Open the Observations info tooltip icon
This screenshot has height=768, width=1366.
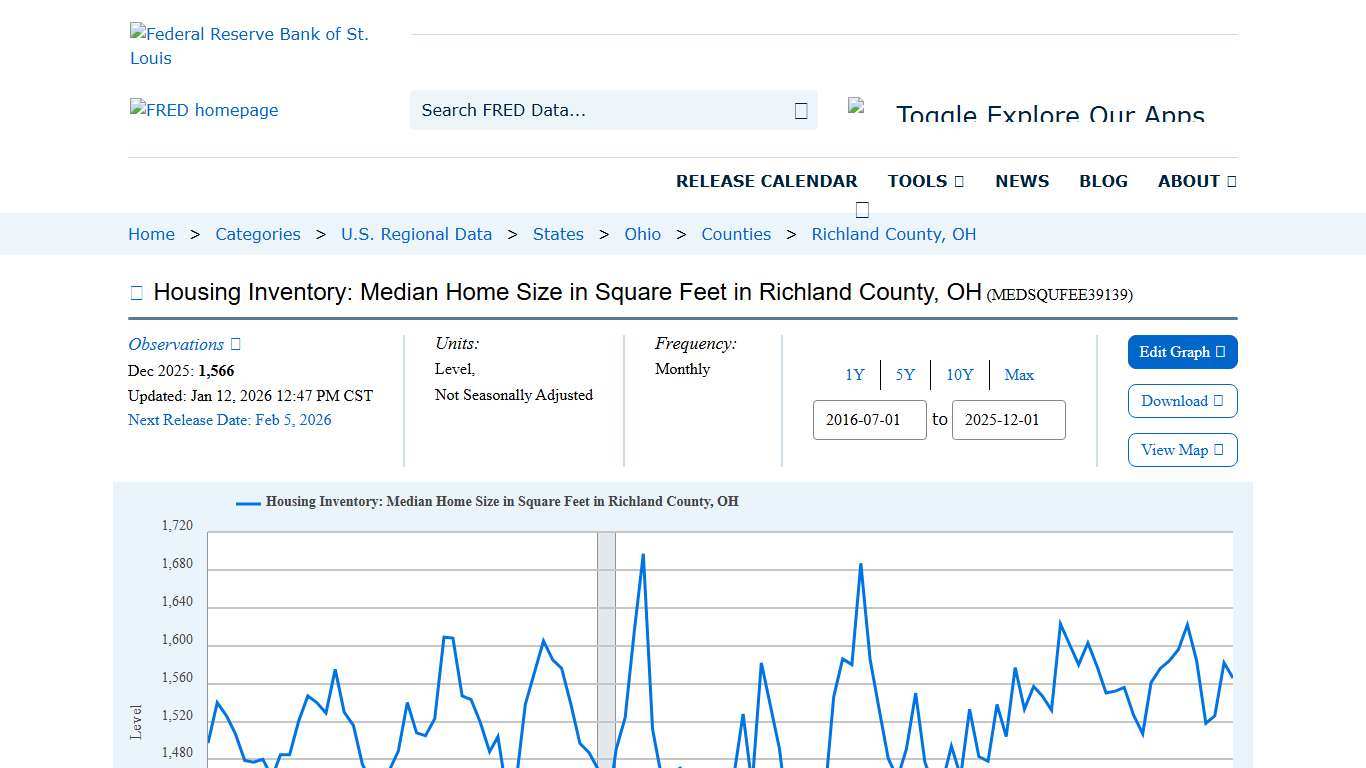click(233, 344)
